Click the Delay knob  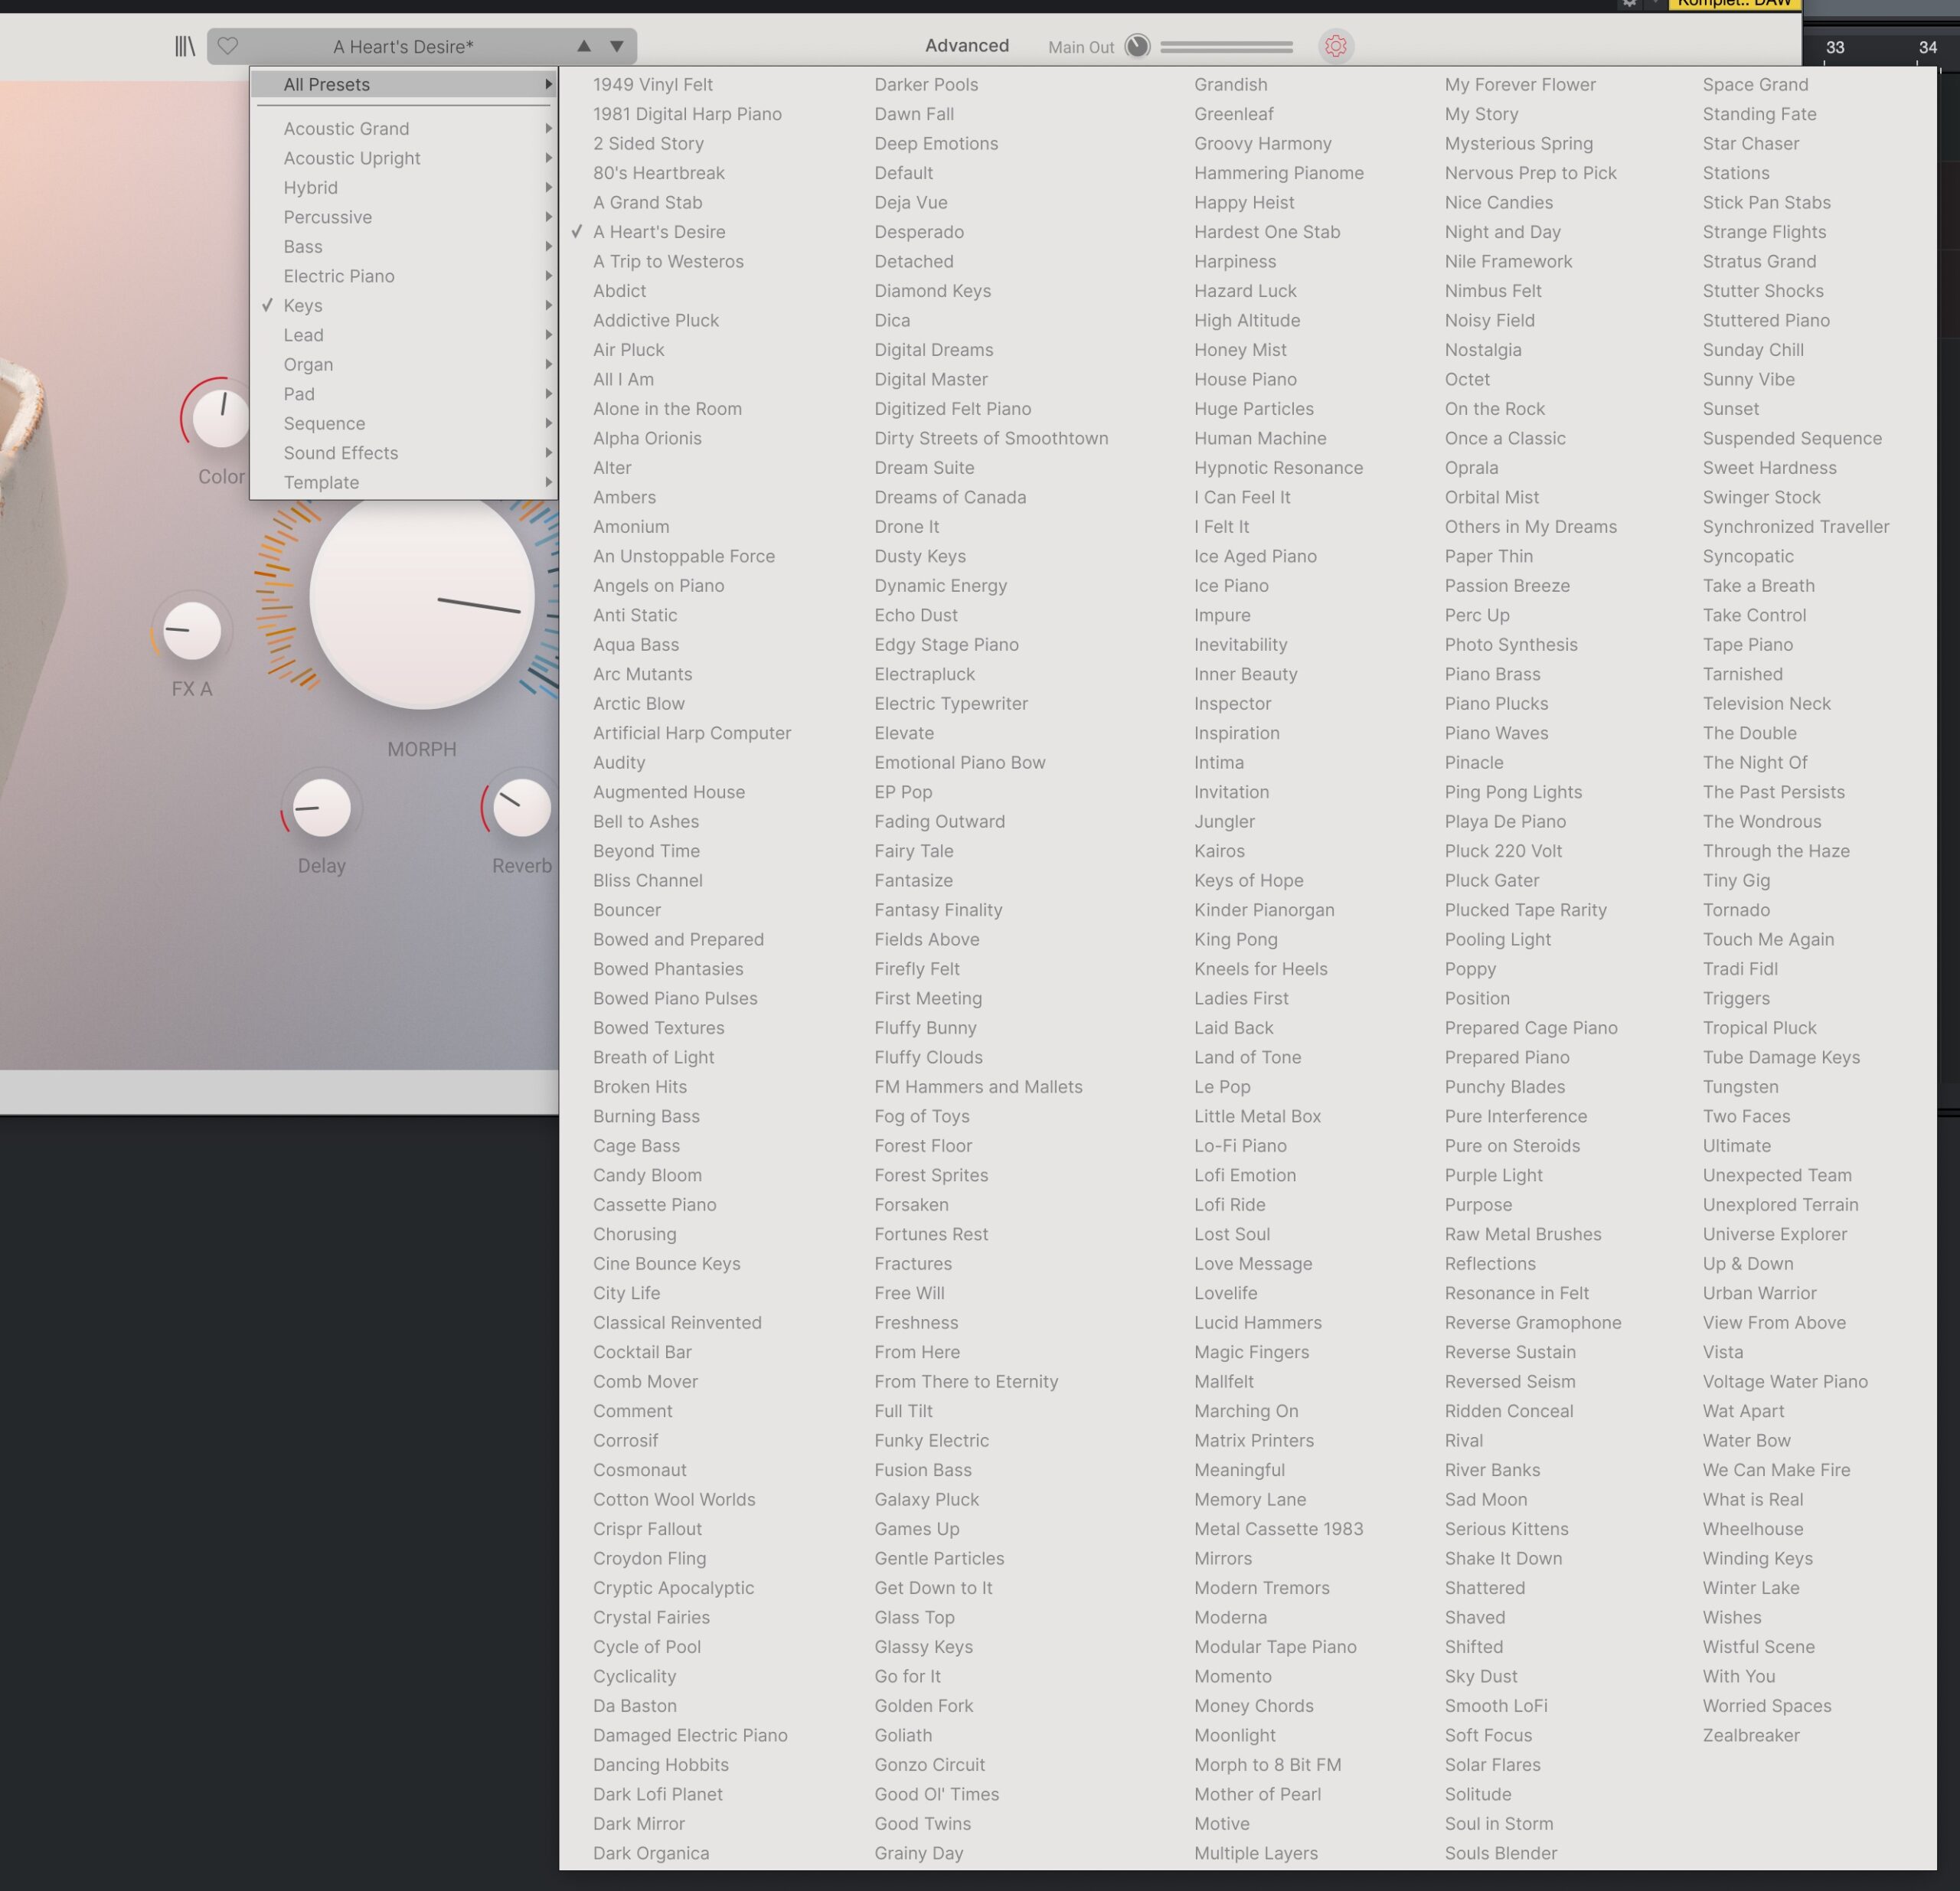321,808
